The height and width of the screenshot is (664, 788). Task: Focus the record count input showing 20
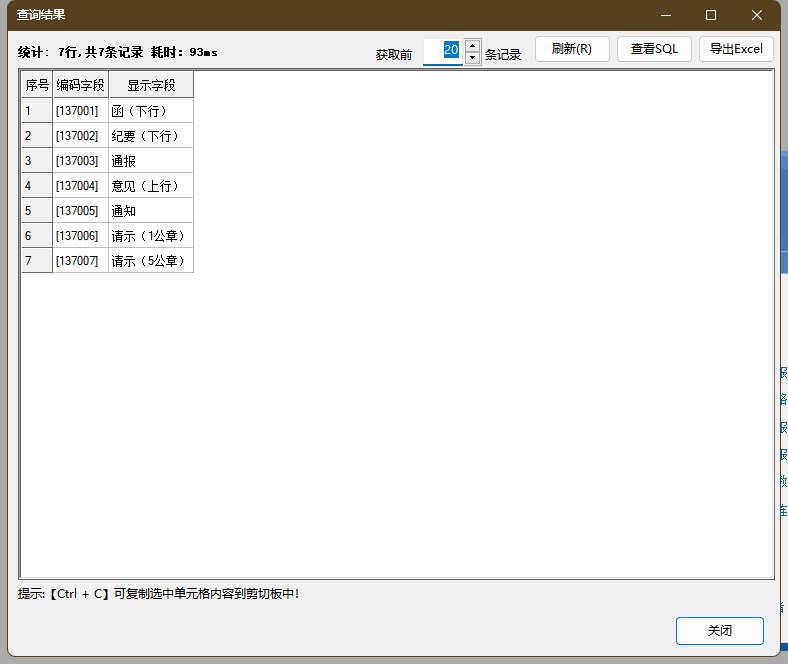click(x=443, y=51)
